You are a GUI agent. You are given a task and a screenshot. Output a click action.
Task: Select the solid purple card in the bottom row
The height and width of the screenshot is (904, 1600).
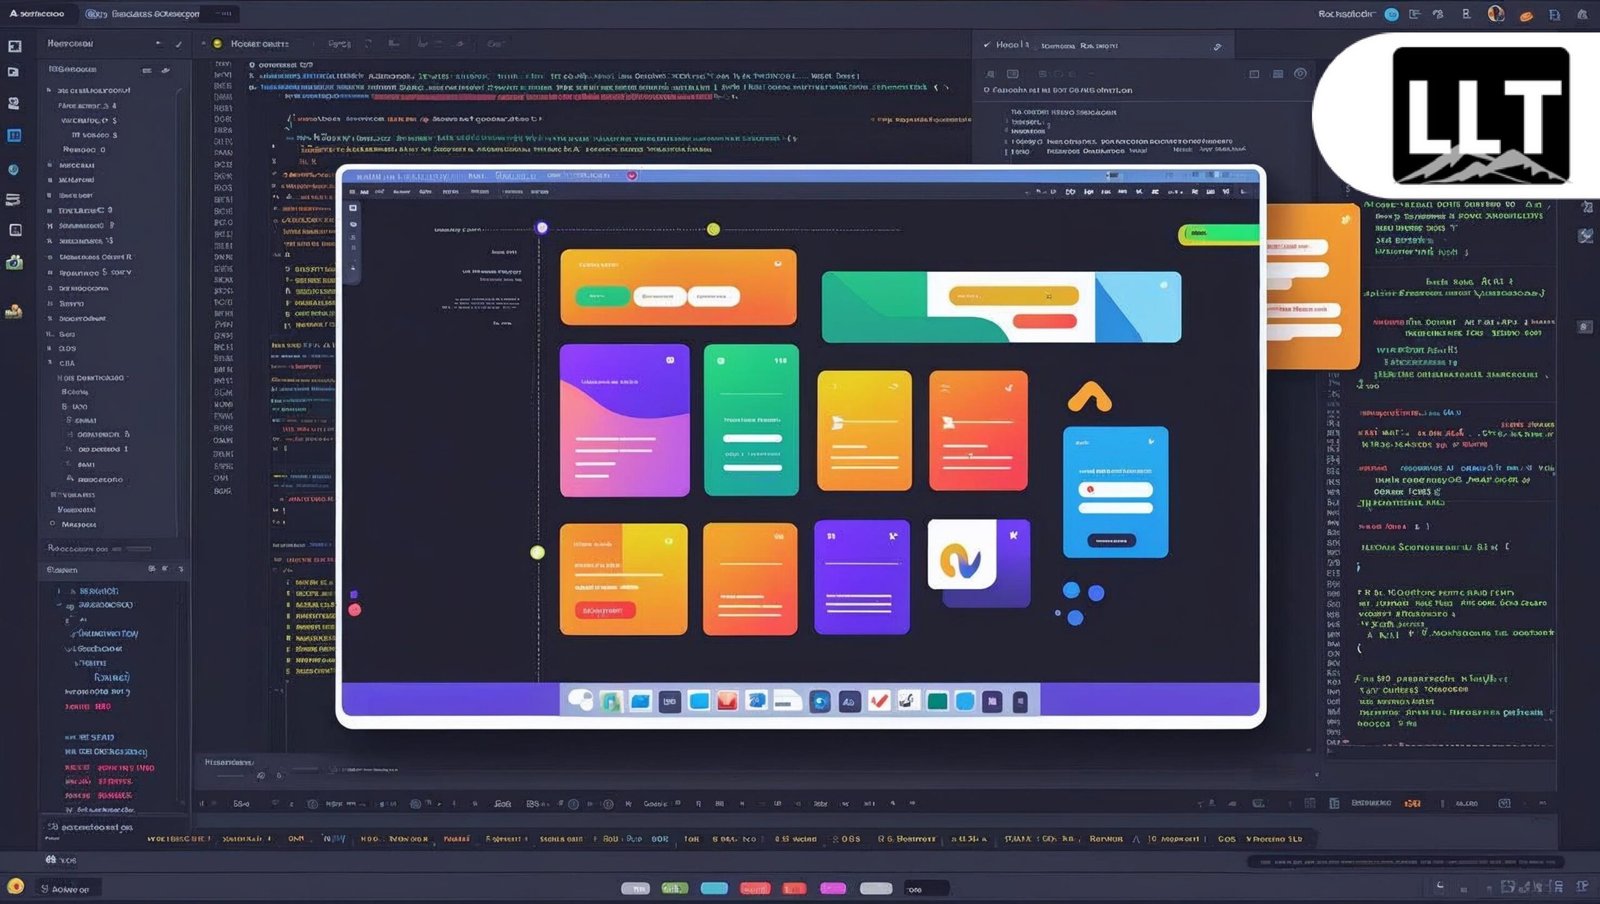point(862,577)
